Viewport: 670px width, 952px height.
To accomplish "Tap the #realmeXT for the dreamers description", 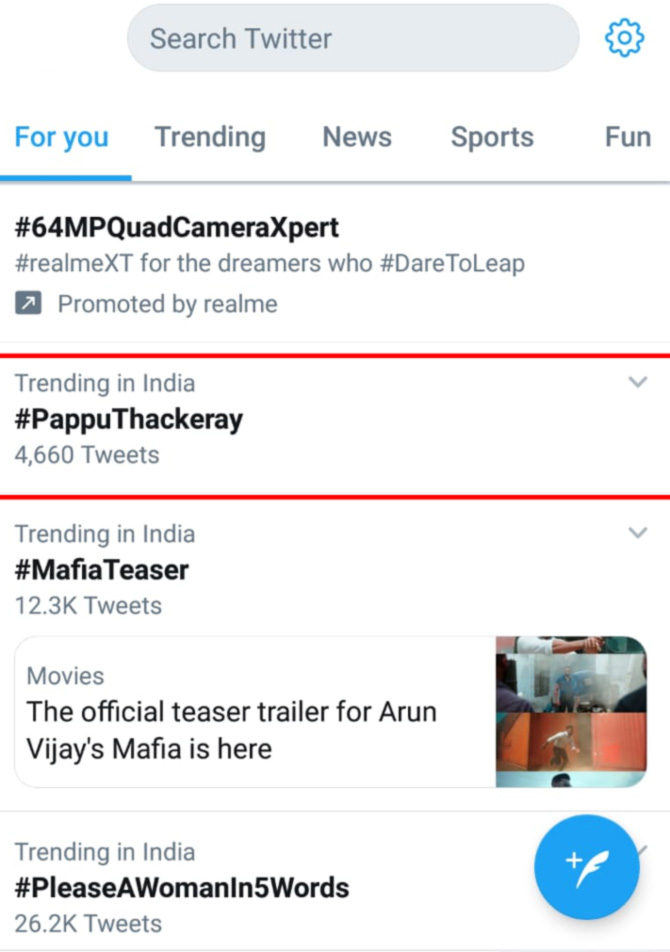I will pos(270,264).
